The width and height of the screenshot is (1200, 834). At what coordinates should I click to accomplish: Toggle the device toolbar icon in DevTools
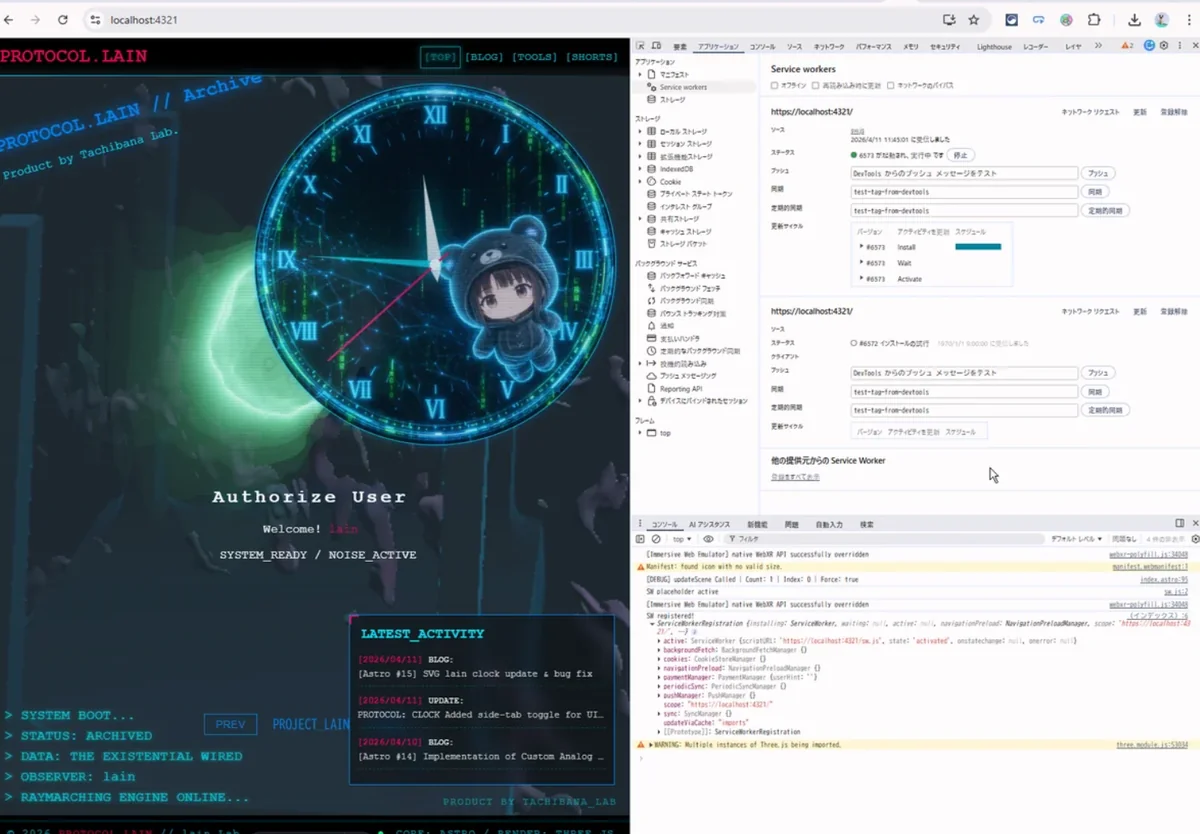[x=657, y=46]
